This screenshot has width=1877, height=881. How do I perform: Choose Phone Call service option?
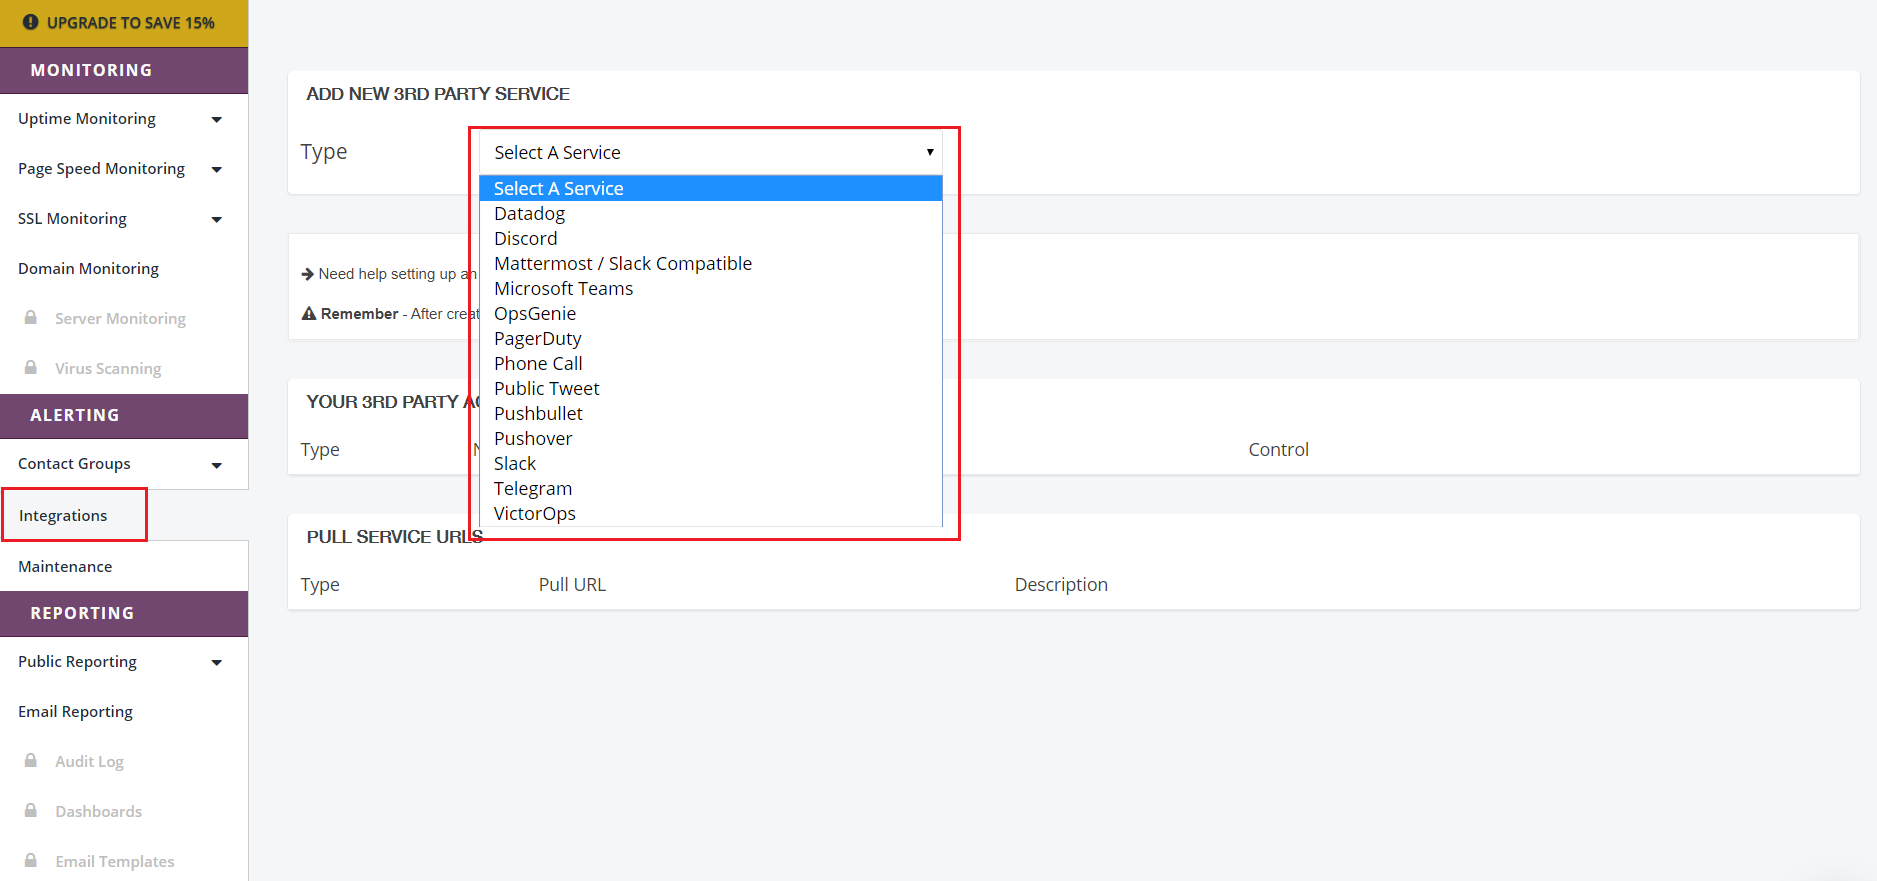click(x=711, y=363)
